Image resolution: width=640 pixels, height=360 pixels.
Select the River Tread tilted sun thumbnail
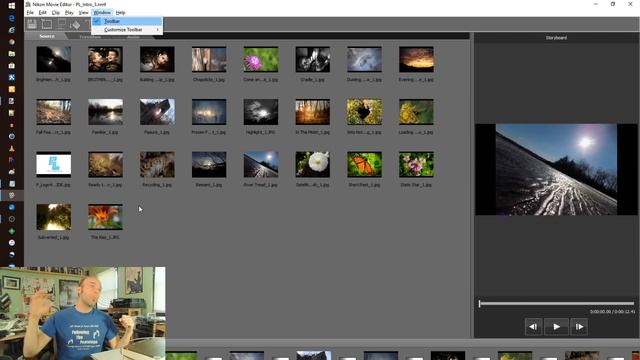coord(261,164)
